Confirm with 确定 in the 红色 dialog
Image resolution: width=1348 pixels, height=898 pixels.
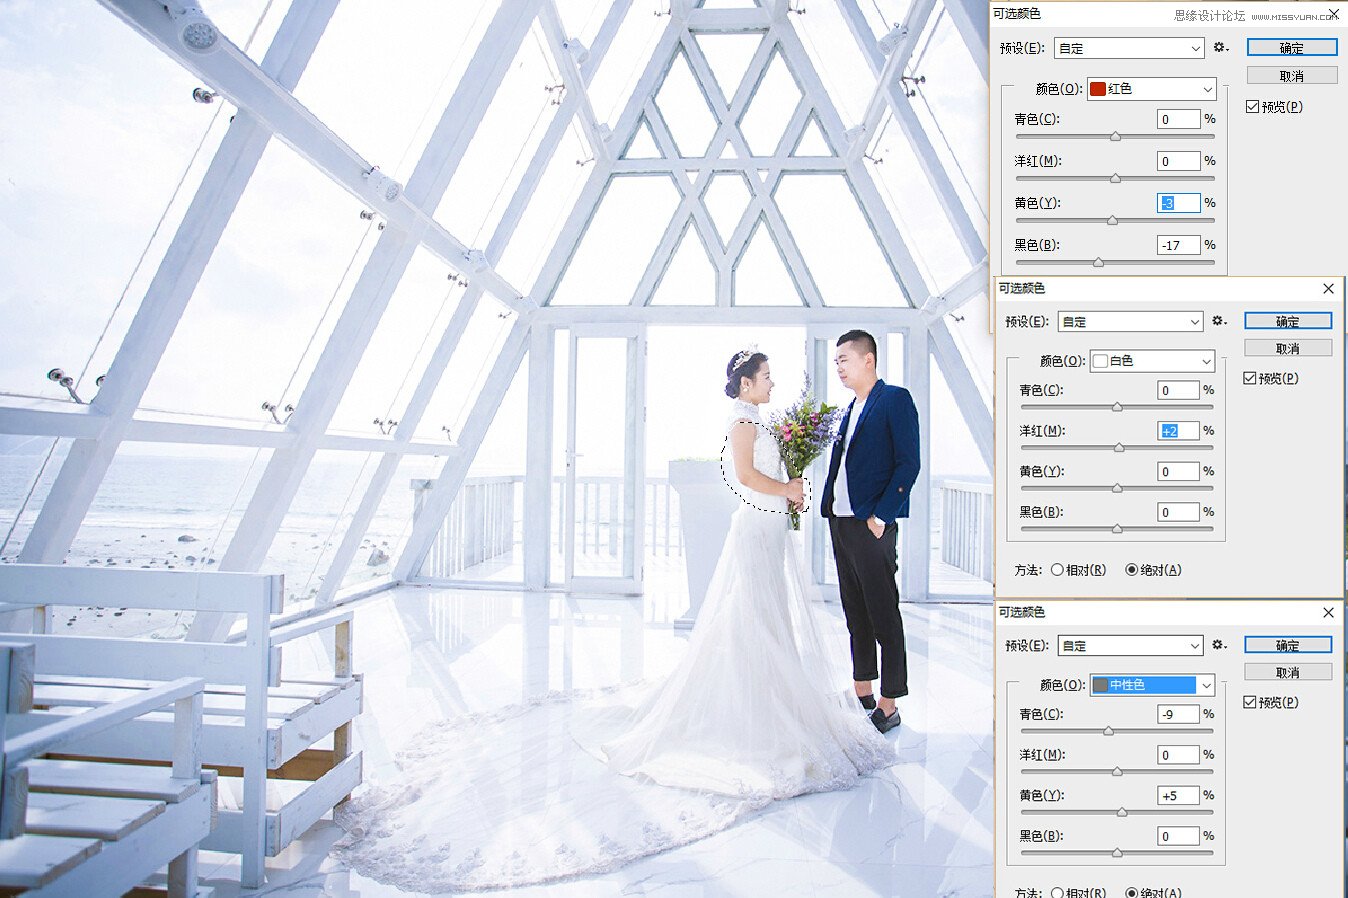point(1292,47)
